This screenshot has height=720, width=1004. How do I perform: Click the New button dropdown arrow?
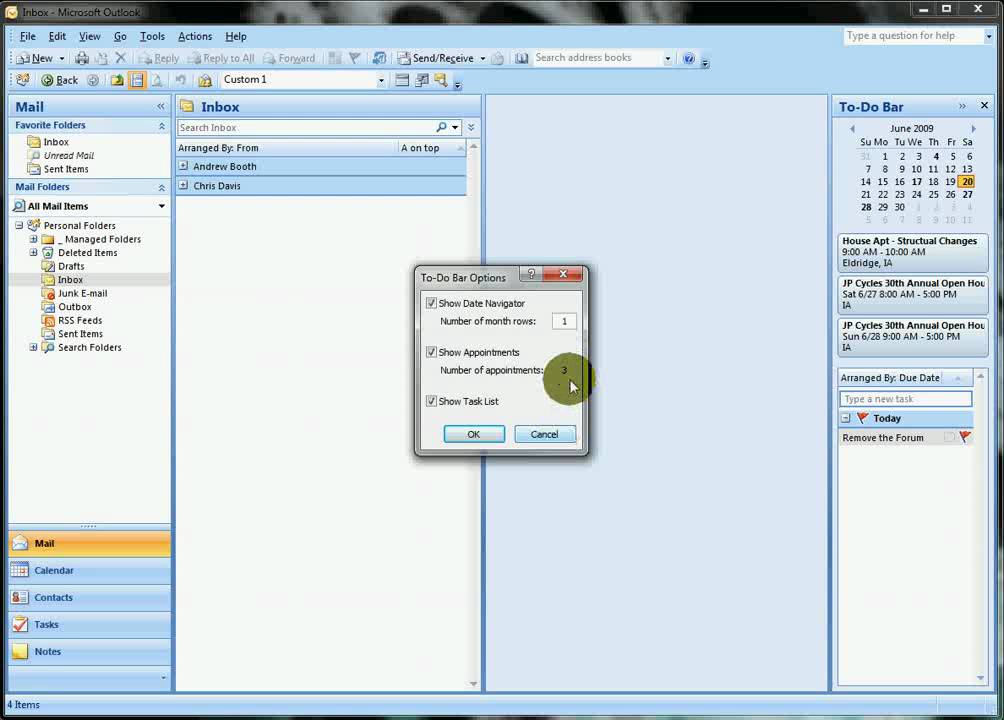(x=62, y=58)
